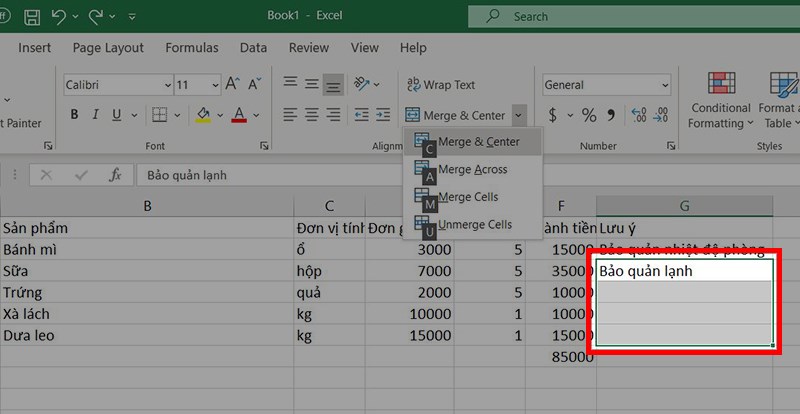Click the Increase Indent icon
The image size is (800, 414).
(383, 115)
